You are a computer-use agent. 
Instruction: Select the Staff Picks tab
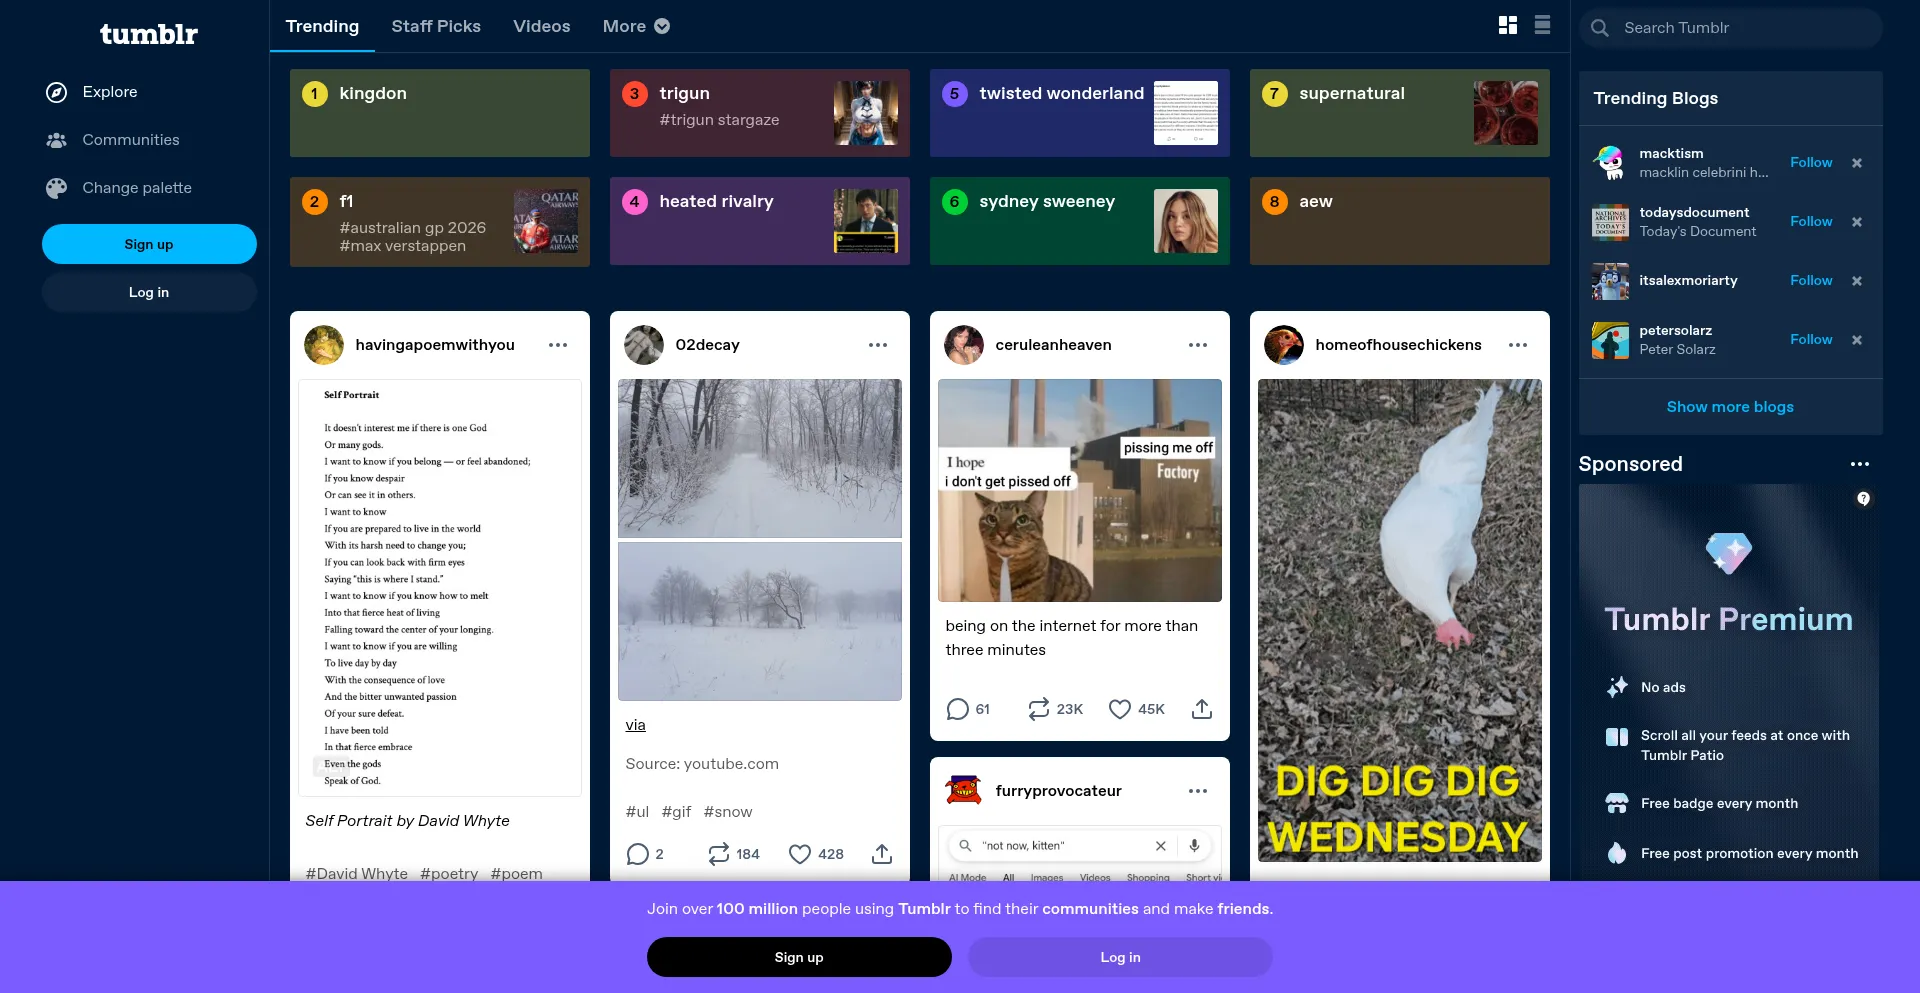436,26
